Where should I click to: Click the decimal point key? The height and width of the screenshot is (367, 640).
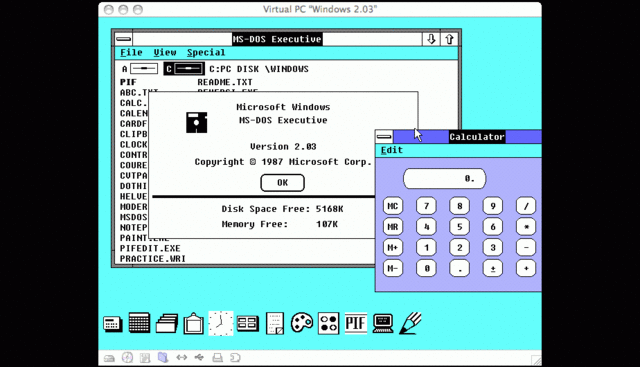460,268
